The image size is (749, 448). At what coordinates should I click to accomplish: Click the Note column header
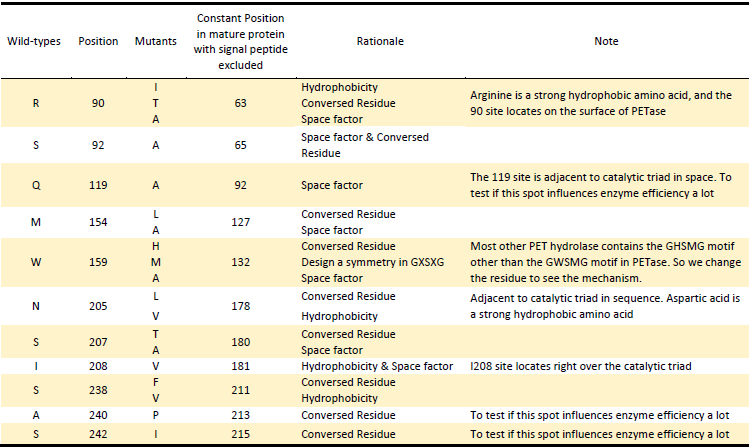tap(605, 42)
